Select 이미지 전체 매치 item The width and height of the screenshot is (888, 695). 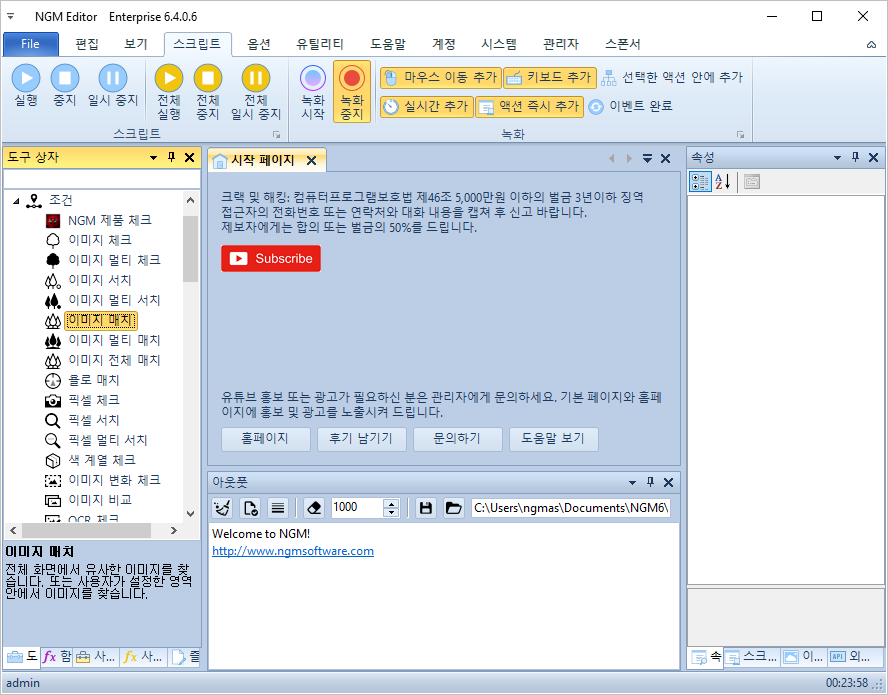114,360
